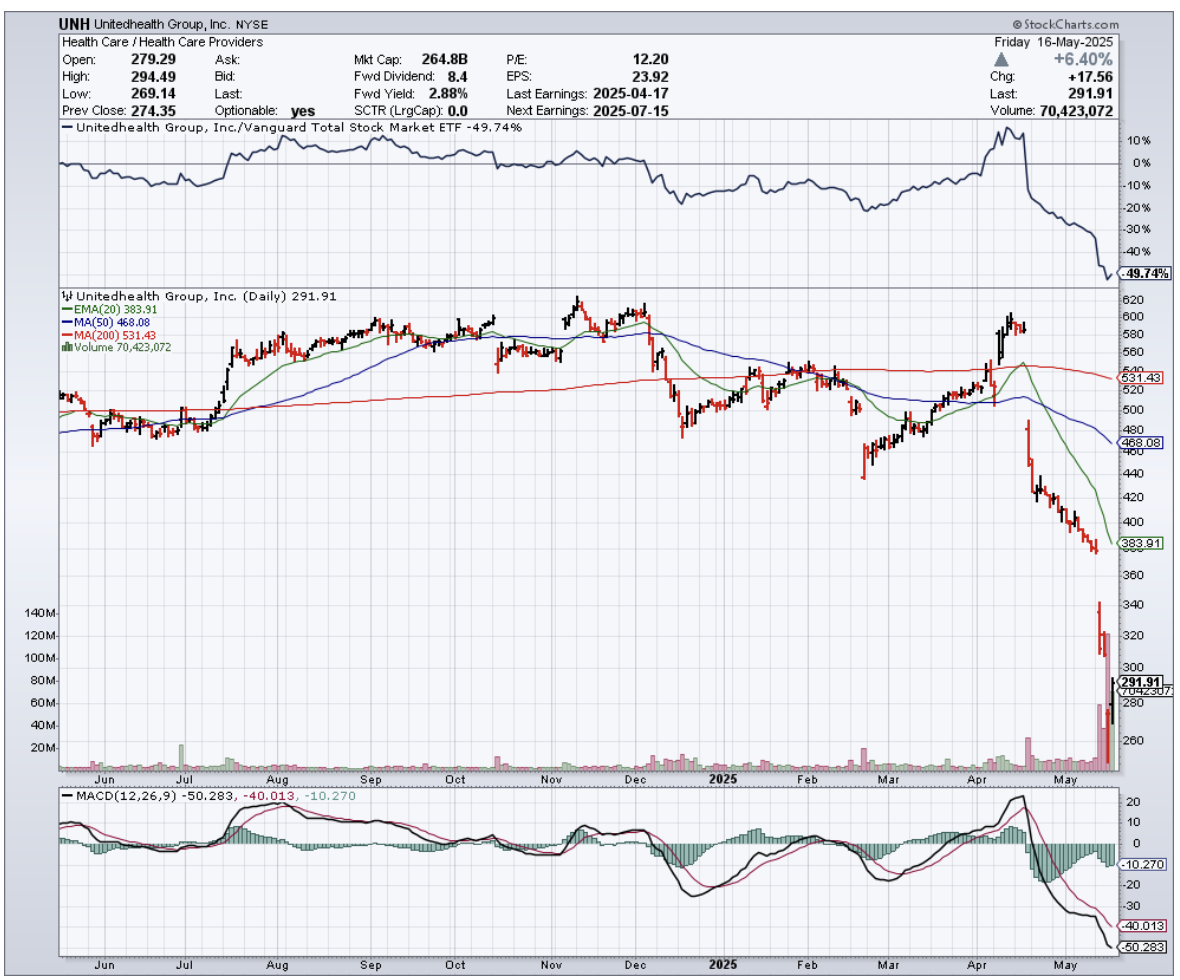Click the 531.43 MA(200) axis tag
The height and width of the screenshot is (980, 1180).
point(1139,377)
